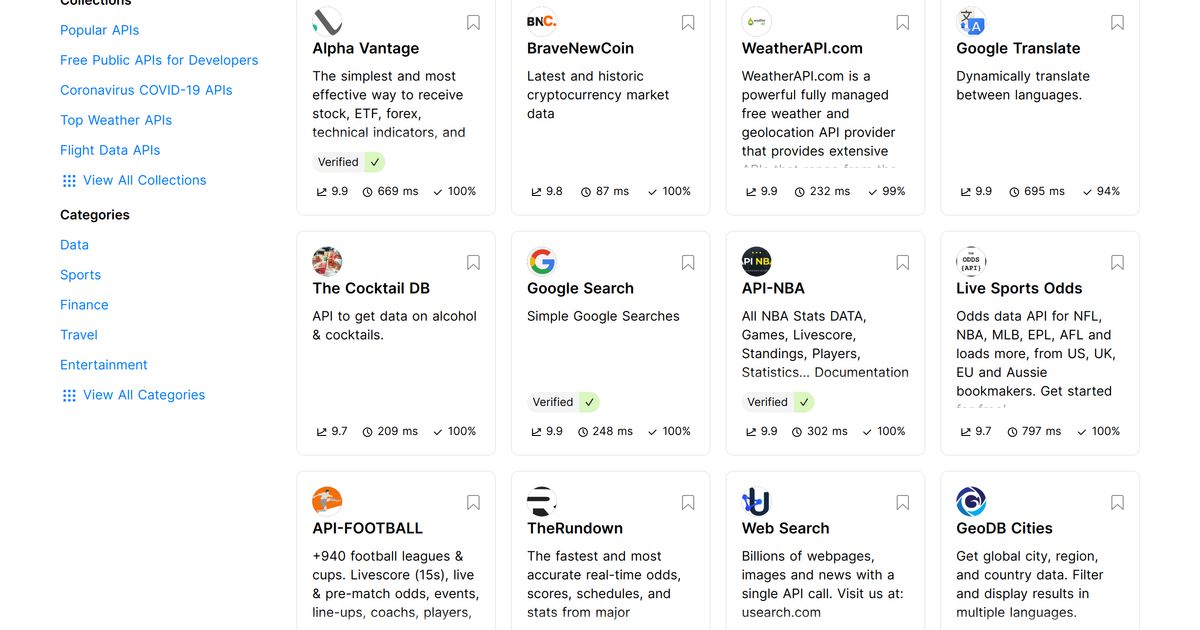Open the Top Weather APIs collection
This screenshot has height=630, width=1200.
point(116,119)
